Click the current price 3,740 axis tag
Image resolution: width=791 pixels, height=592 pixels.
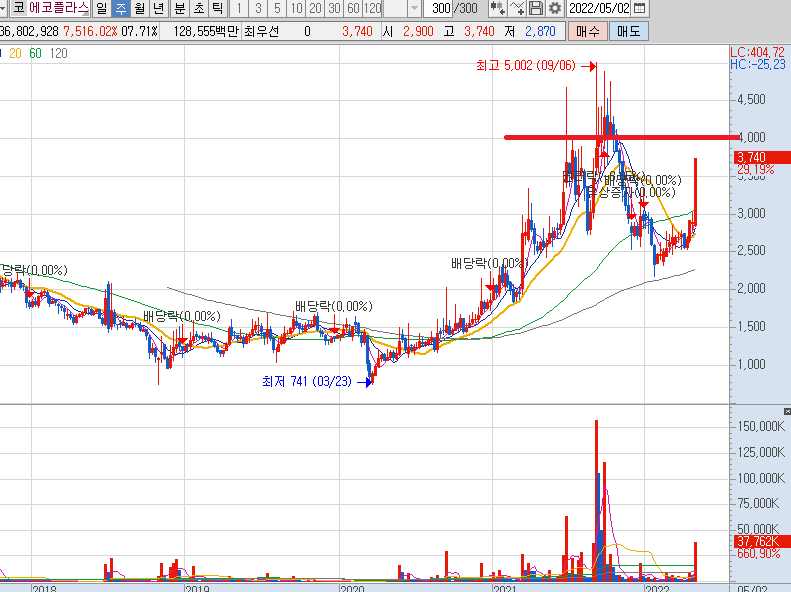[762, 157]
